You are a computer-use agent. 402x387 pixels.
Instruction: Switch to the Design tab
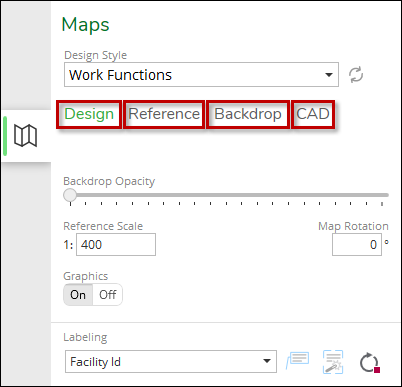pyautogui.click(x=89, y=114)
